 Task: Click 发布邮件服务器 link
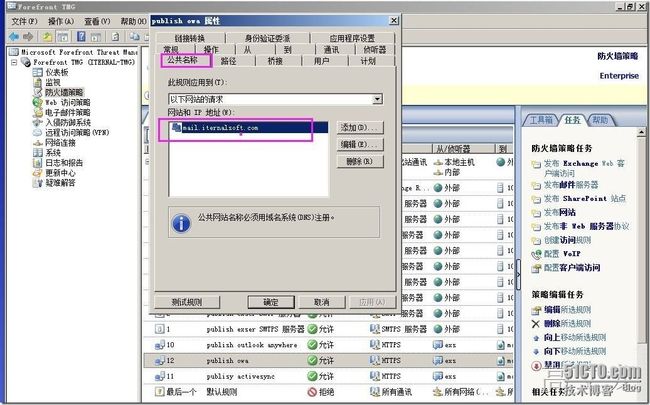pos(571,185)
